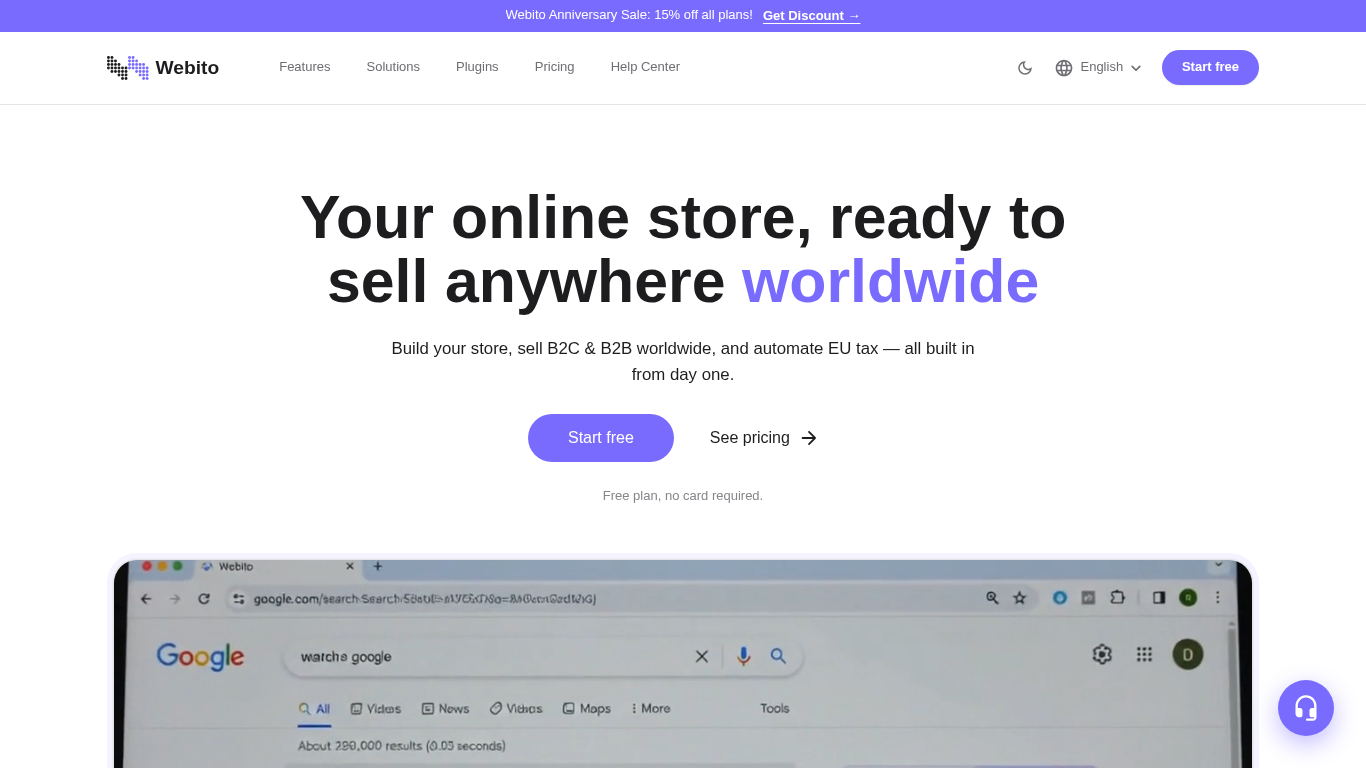This screenshot has height=768, width=1366.
Task: Open the support chat headset button
Action: click(x=1306, y=708)
